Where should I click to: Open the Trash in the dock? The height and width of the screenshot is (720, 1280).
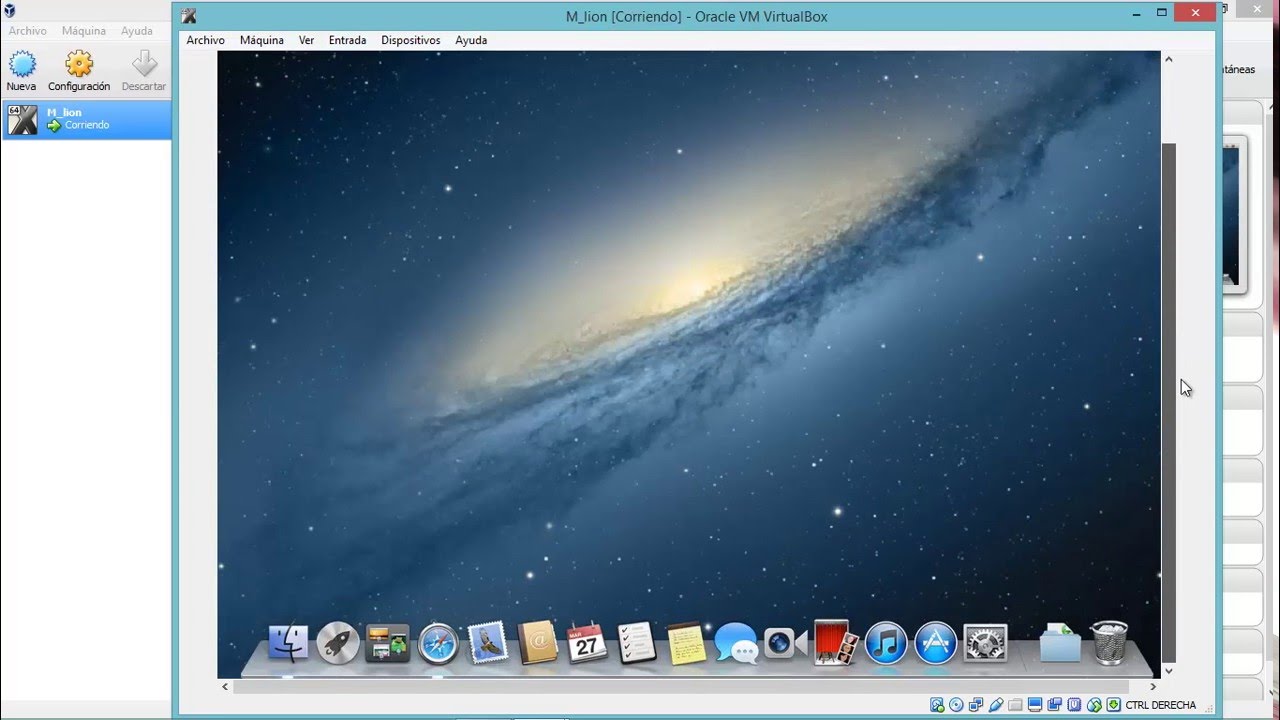tap(1109, 643)
